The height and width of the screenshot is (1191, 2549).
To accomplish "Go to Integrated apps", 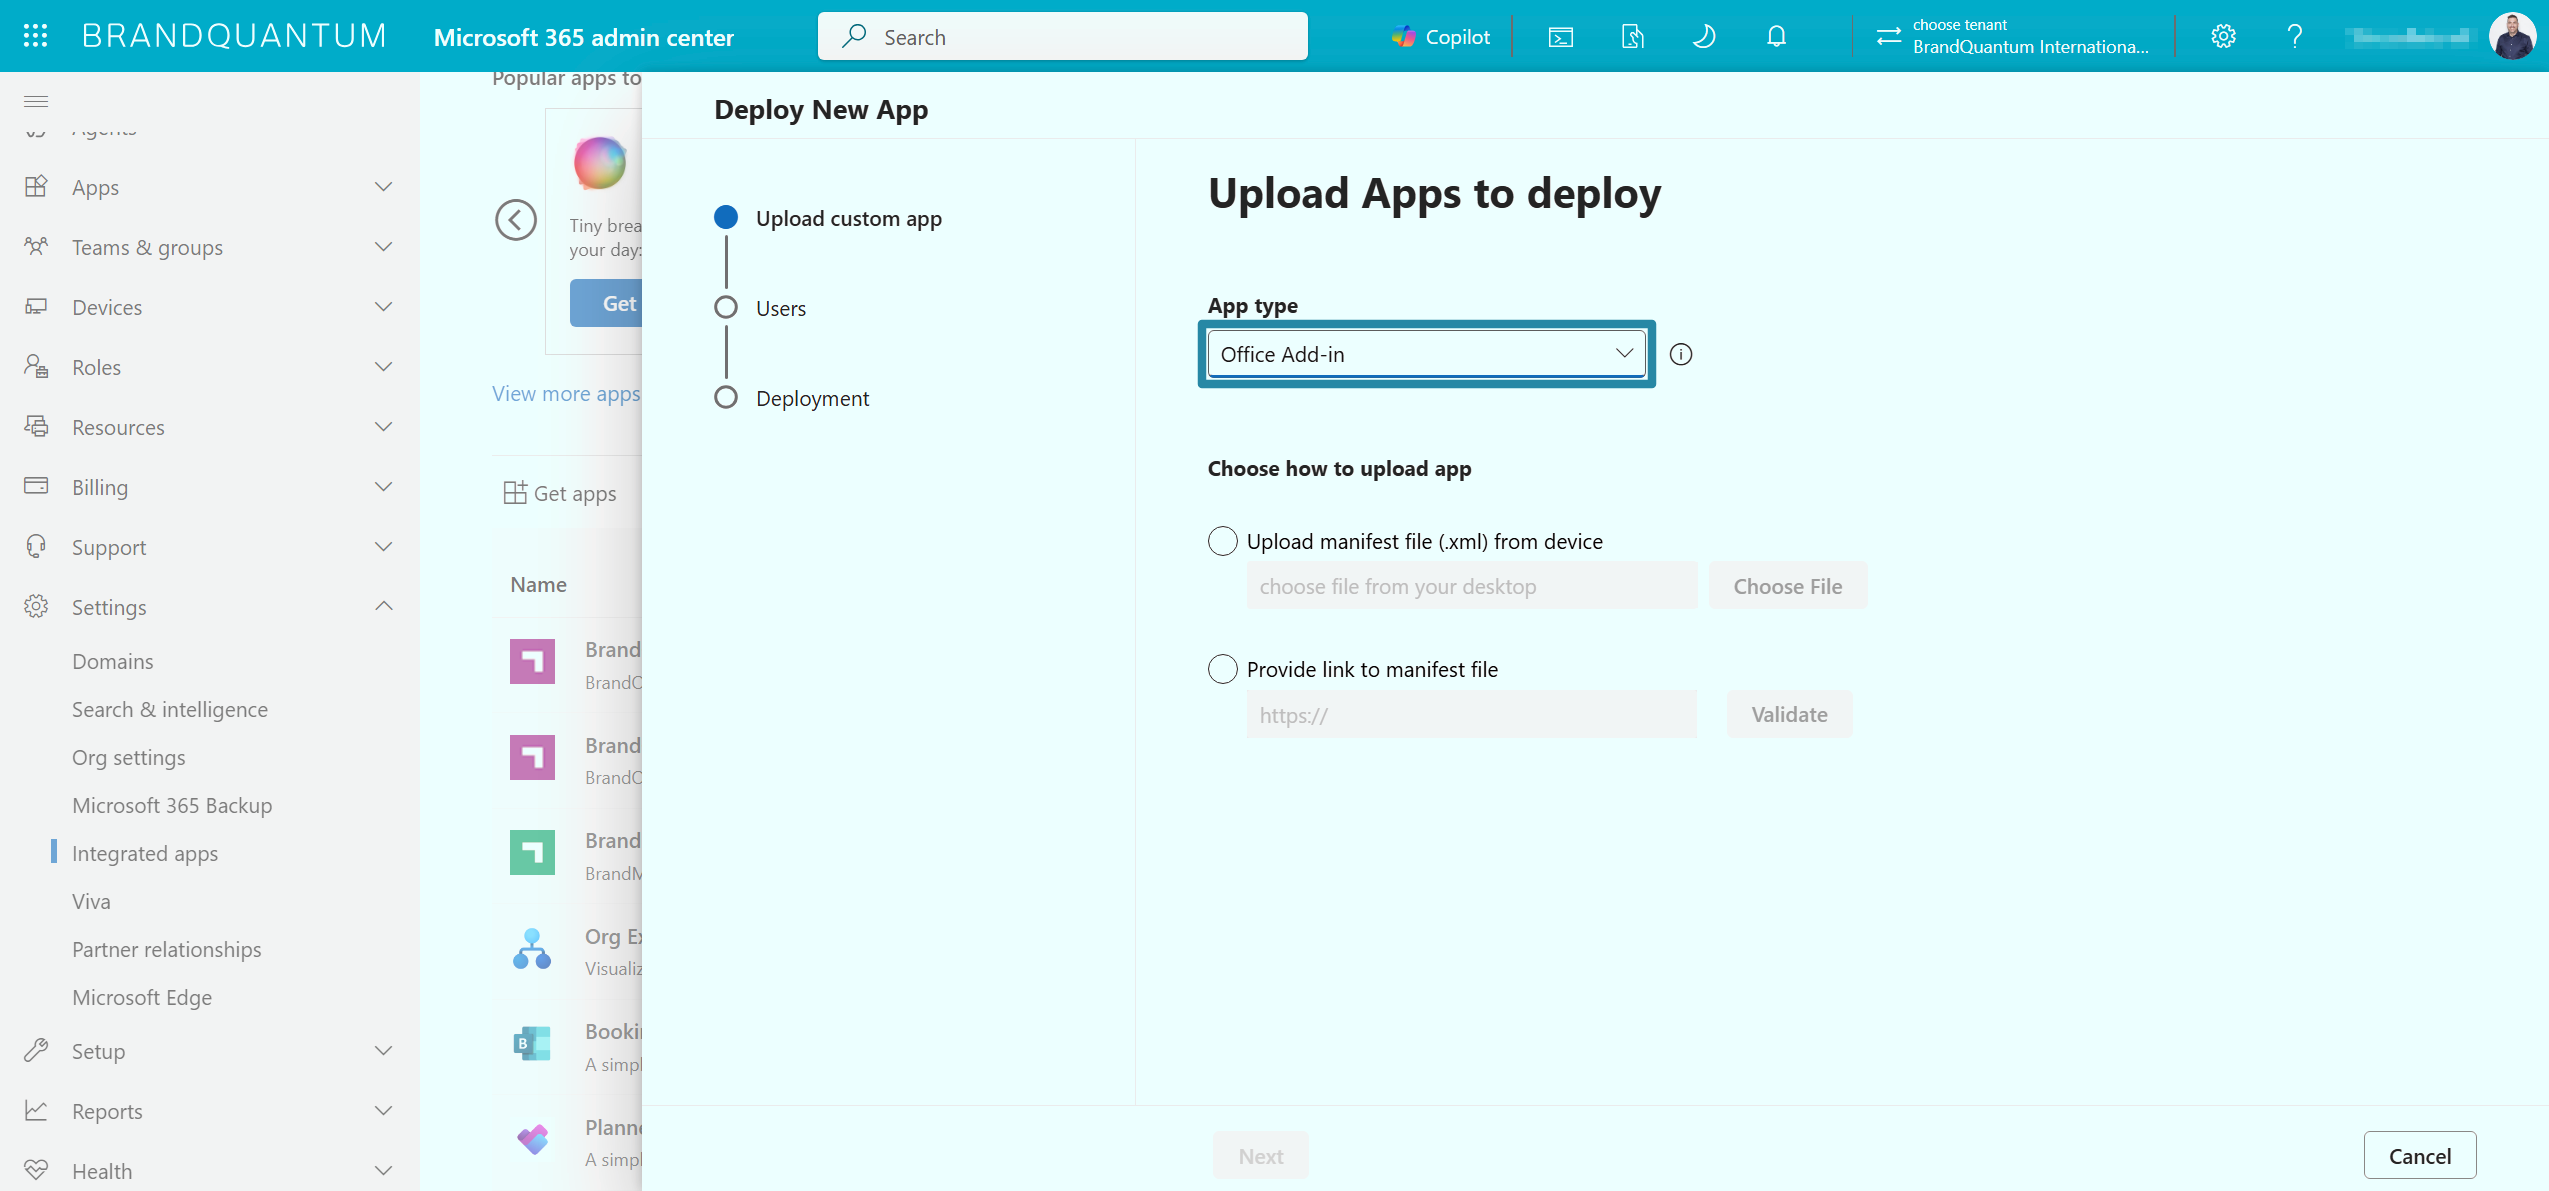I will pos(145,853).
